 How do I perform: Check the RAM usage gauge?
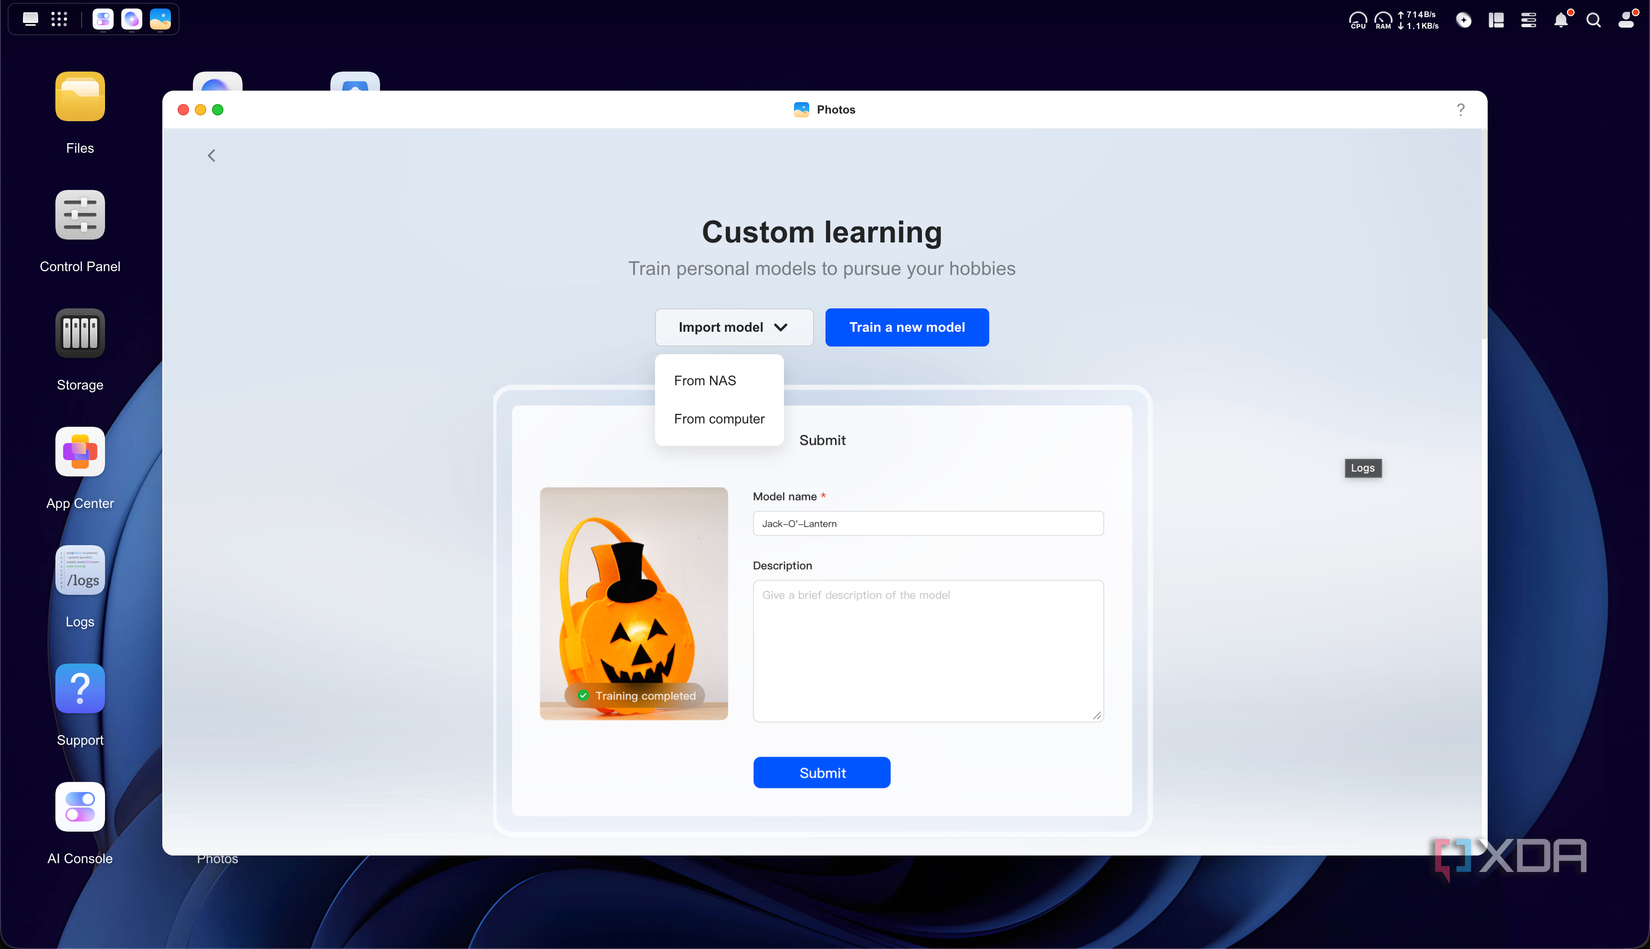1383,20
